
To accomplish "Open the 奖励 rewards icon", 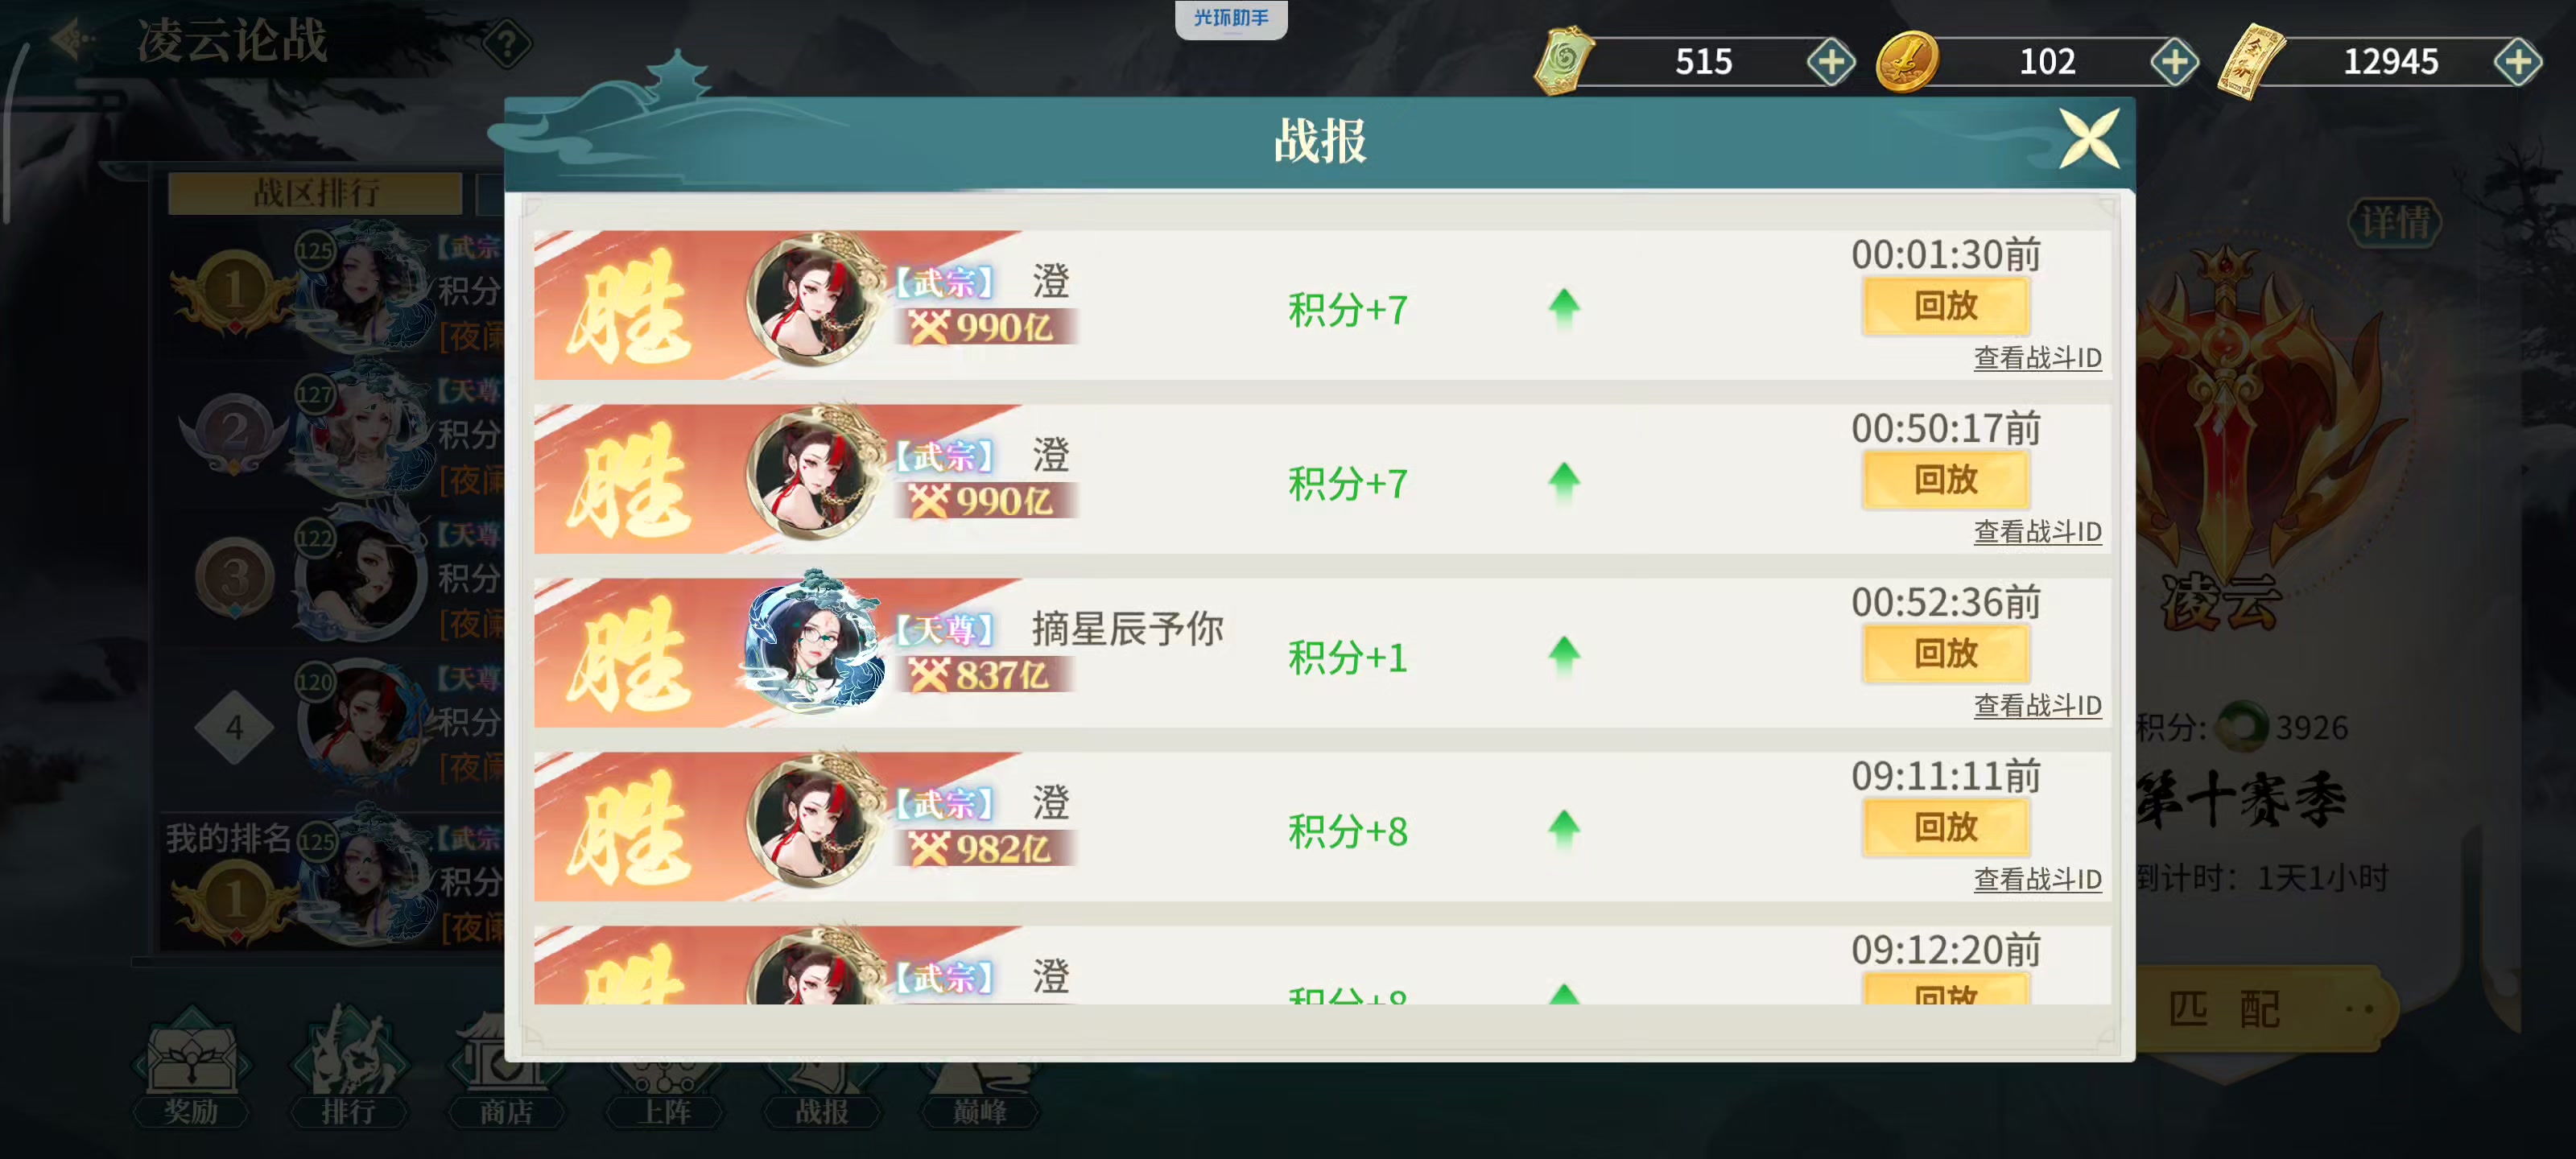I will coord(190,1067).
